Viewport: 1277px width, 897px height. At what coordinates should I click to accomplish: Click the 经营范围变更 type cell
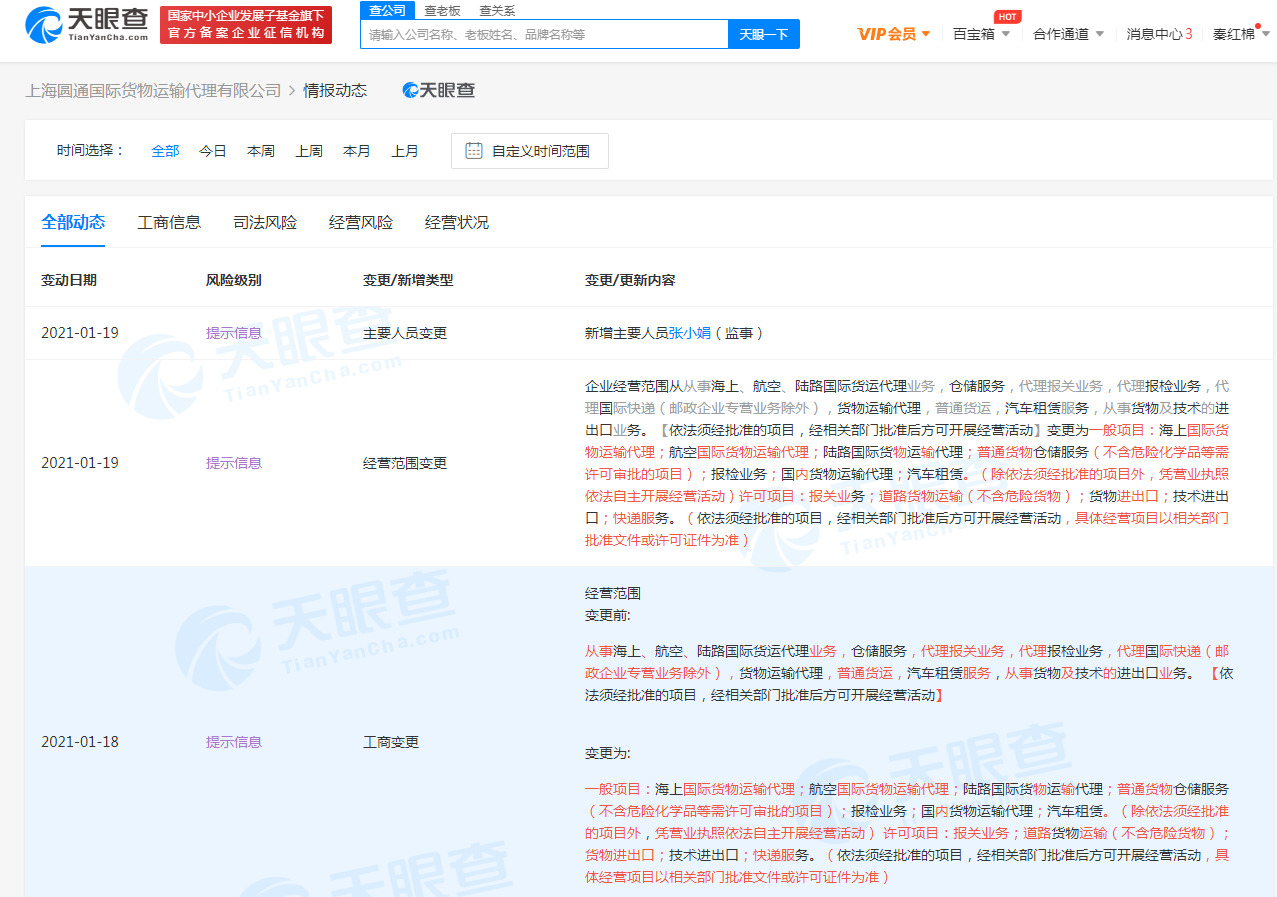(x=405, y=463)
